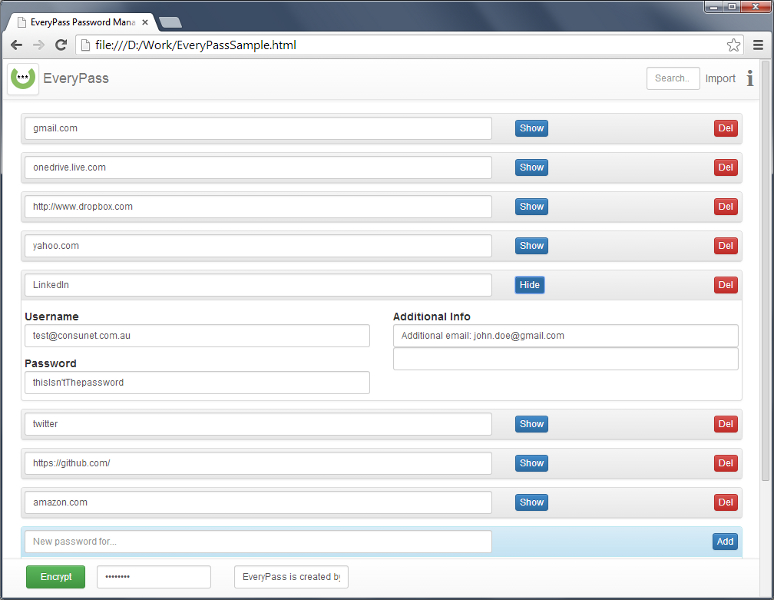The image size is (774, 600).
Task: Show the onedrive.live.com entry details
Action: (x=531, y=167)
